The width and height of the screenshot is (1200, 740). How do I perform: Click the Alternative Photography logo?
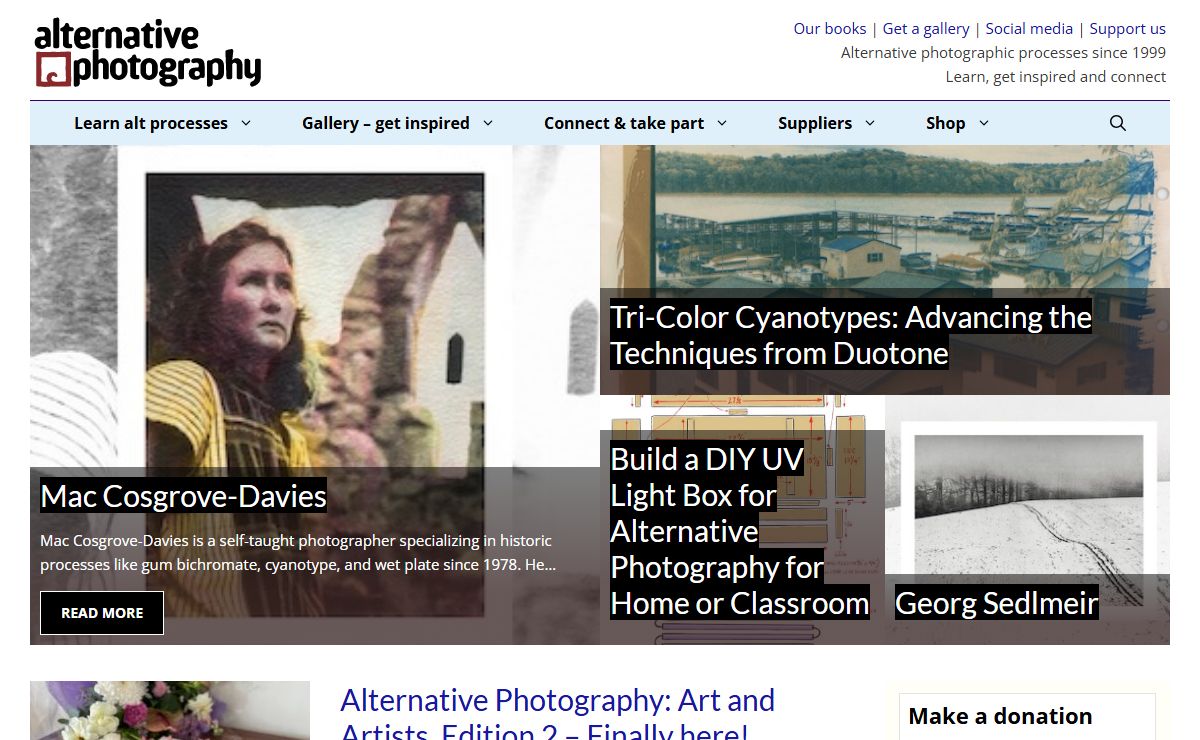tap(148, 52)
